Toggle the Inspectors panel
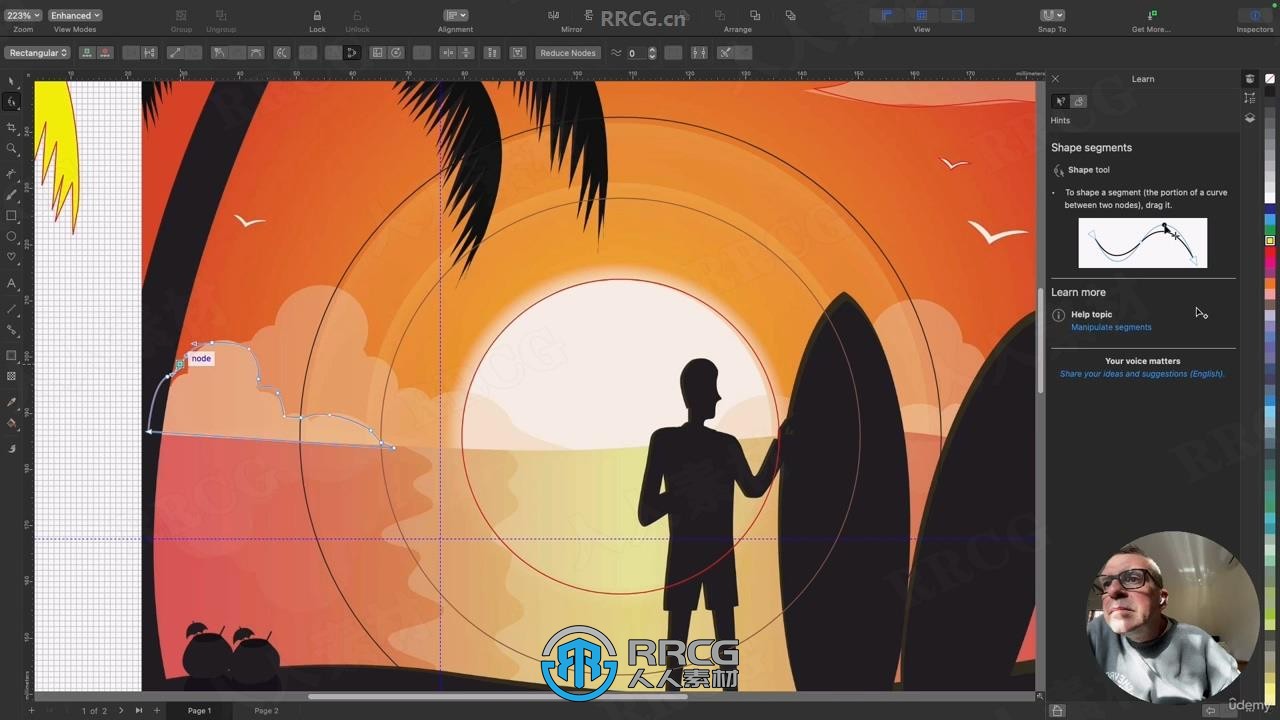This screenshot has height=720, width=1280. tap(1255, 16)
